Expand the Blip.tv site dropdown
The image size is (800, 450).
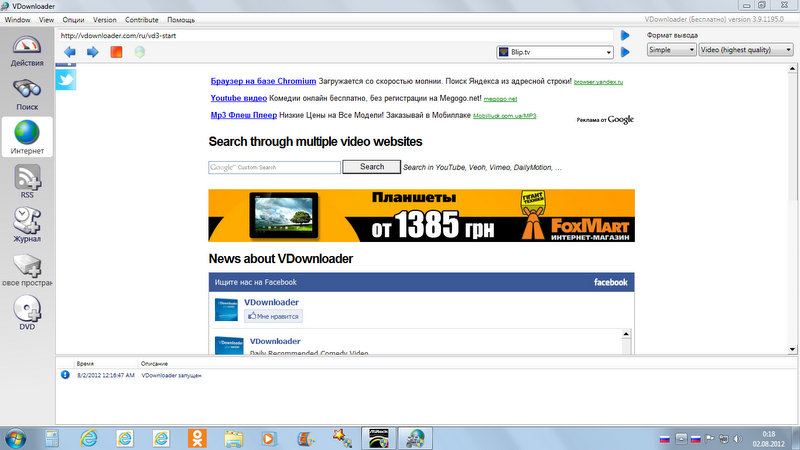pyautogui.click(x=608, y=53)
